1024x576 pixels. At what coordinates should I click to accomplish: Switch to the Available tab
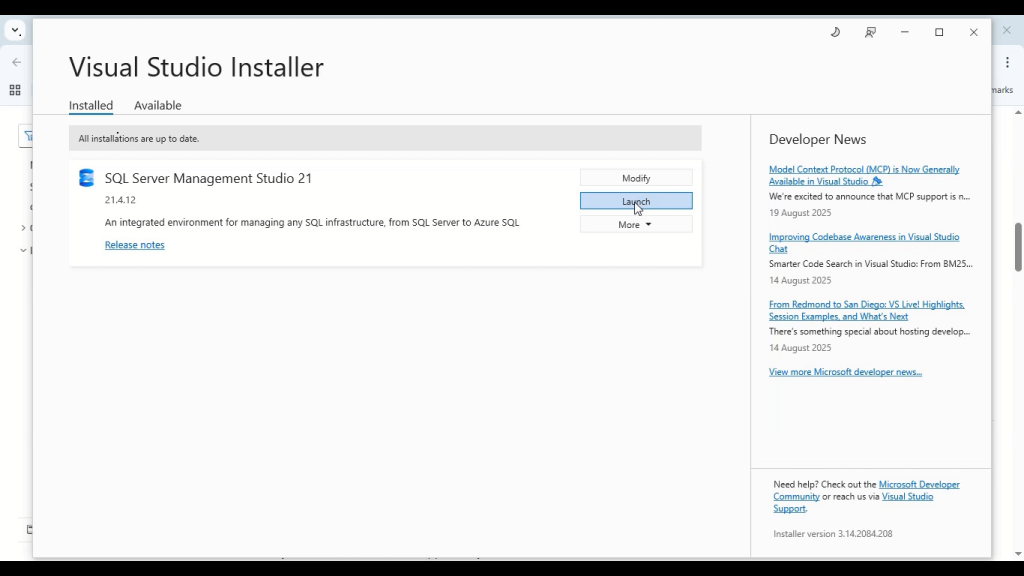pyautogui.click(x=157, y=105)
